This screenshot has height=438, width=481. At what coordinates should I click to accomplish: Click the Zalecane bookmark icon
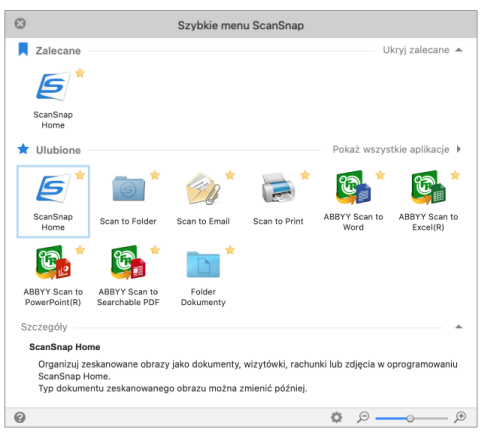(x=23, y=49)
